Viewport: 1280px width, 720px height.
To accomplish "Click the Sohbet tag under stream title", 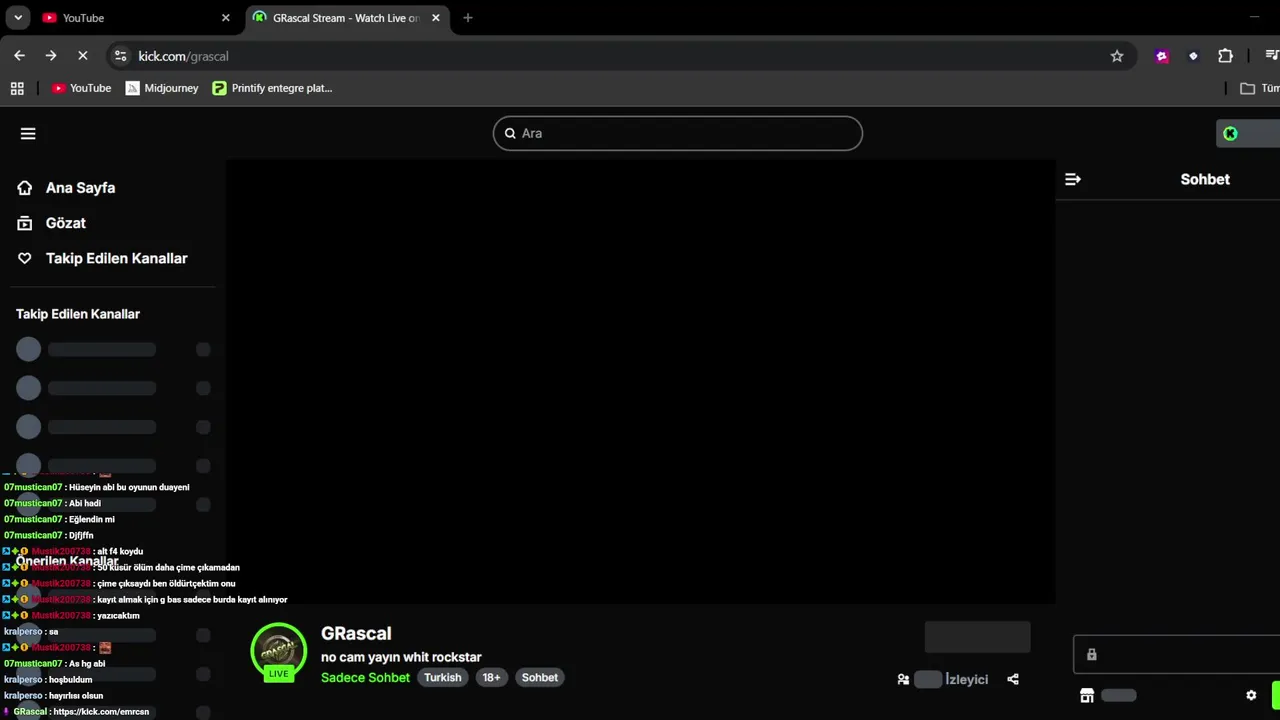I will pos(540,677).
